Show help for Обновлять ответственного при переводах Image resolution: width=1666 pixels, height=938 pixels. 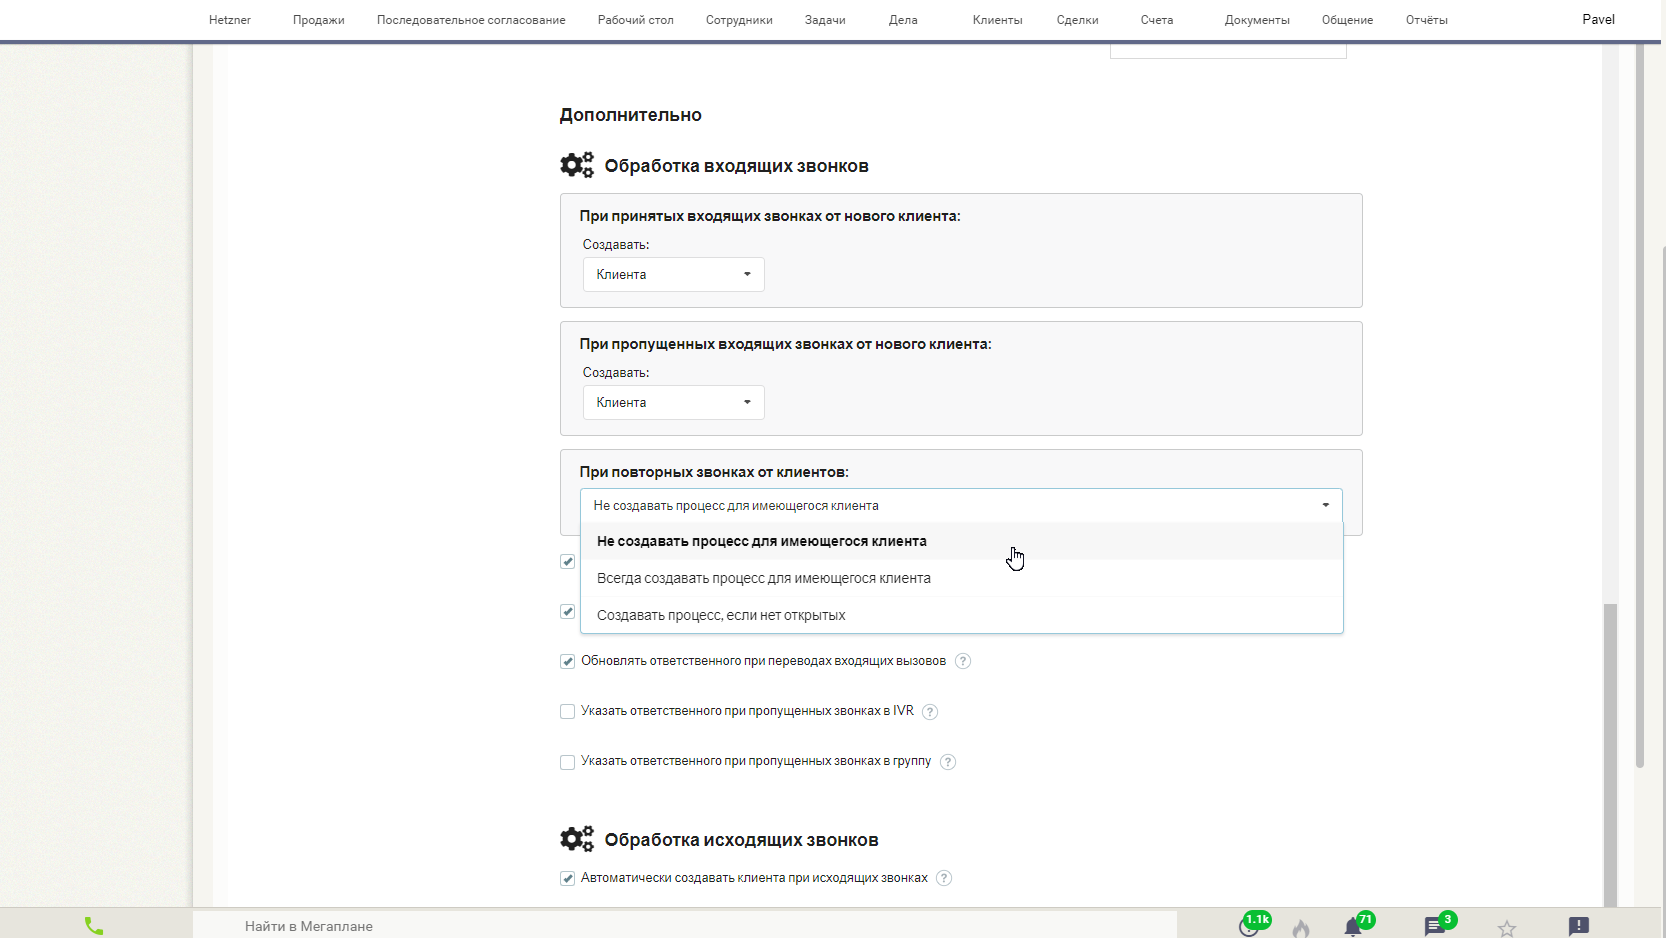963,661
